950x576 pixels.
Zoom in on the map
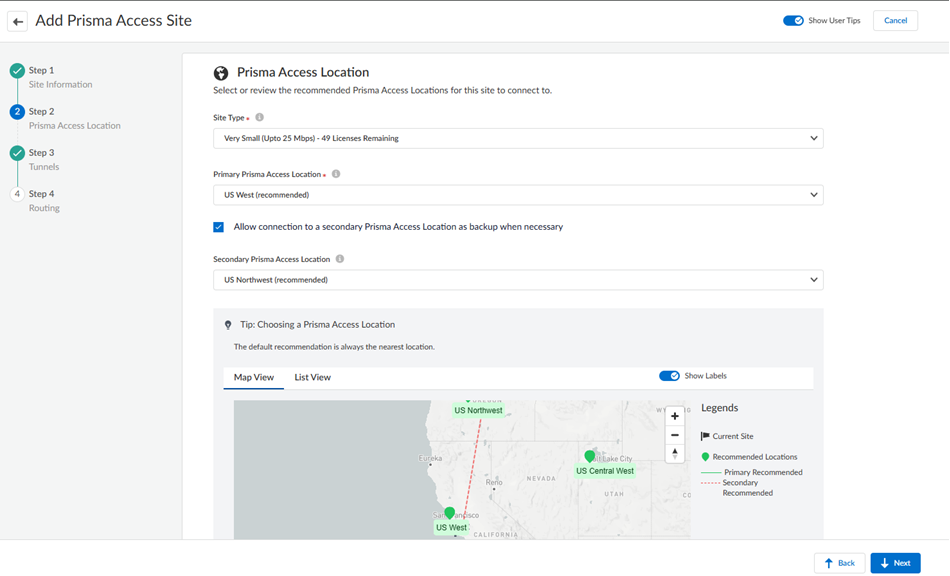[x=675, y=416]
